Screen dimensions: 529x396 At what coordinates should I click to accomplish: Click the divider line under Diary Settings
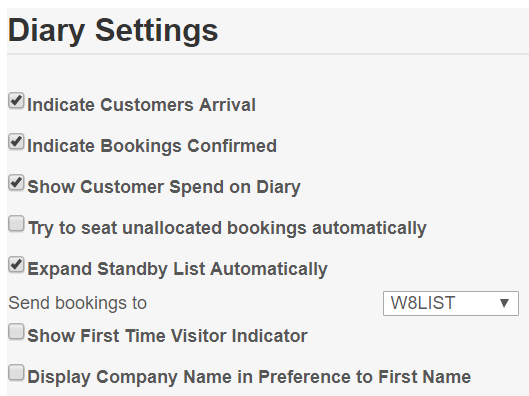click(268, 54)
